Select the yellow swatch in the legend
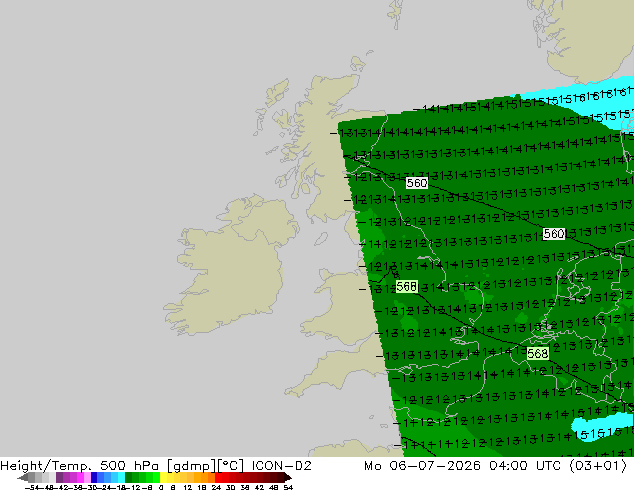Viewport: 634px width, 490px height. tap(163, 477)
